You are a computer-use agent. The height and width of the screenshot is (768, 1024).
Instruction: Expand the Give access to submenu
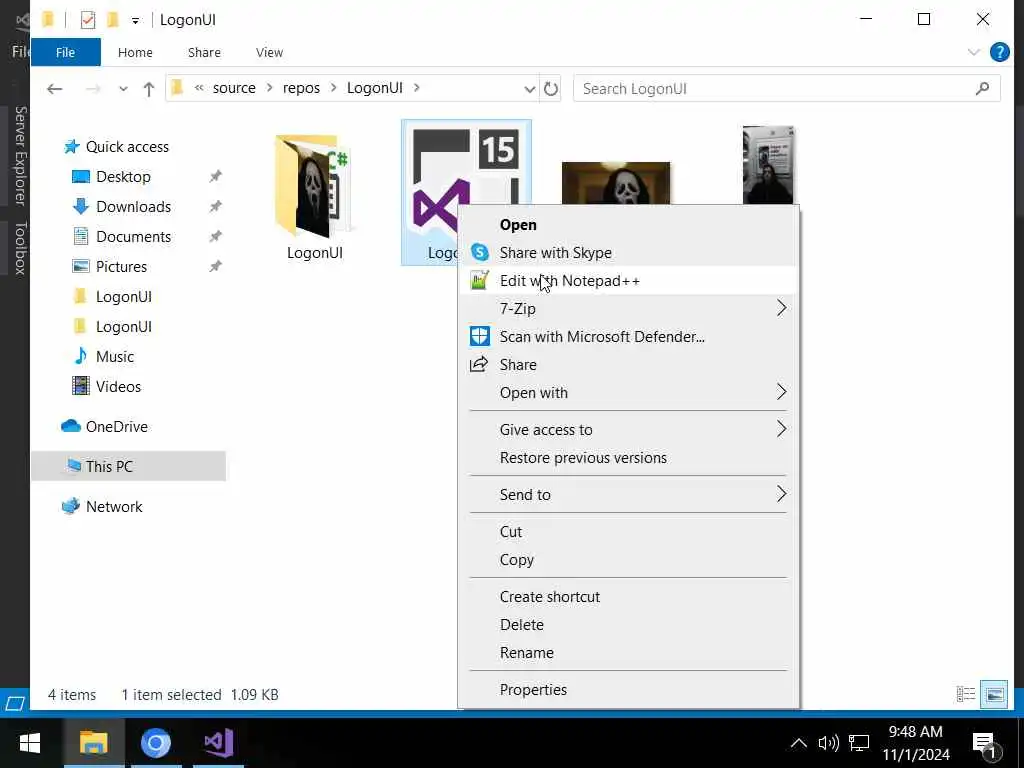coord(628,430)
